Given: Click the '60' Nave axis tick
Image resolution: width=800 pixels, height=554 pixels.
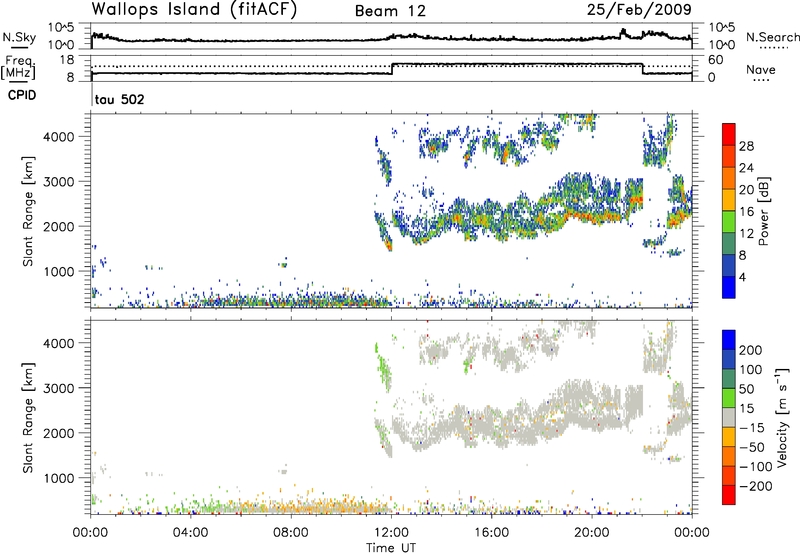Looking at the screenshot, I should click(716, 60).
